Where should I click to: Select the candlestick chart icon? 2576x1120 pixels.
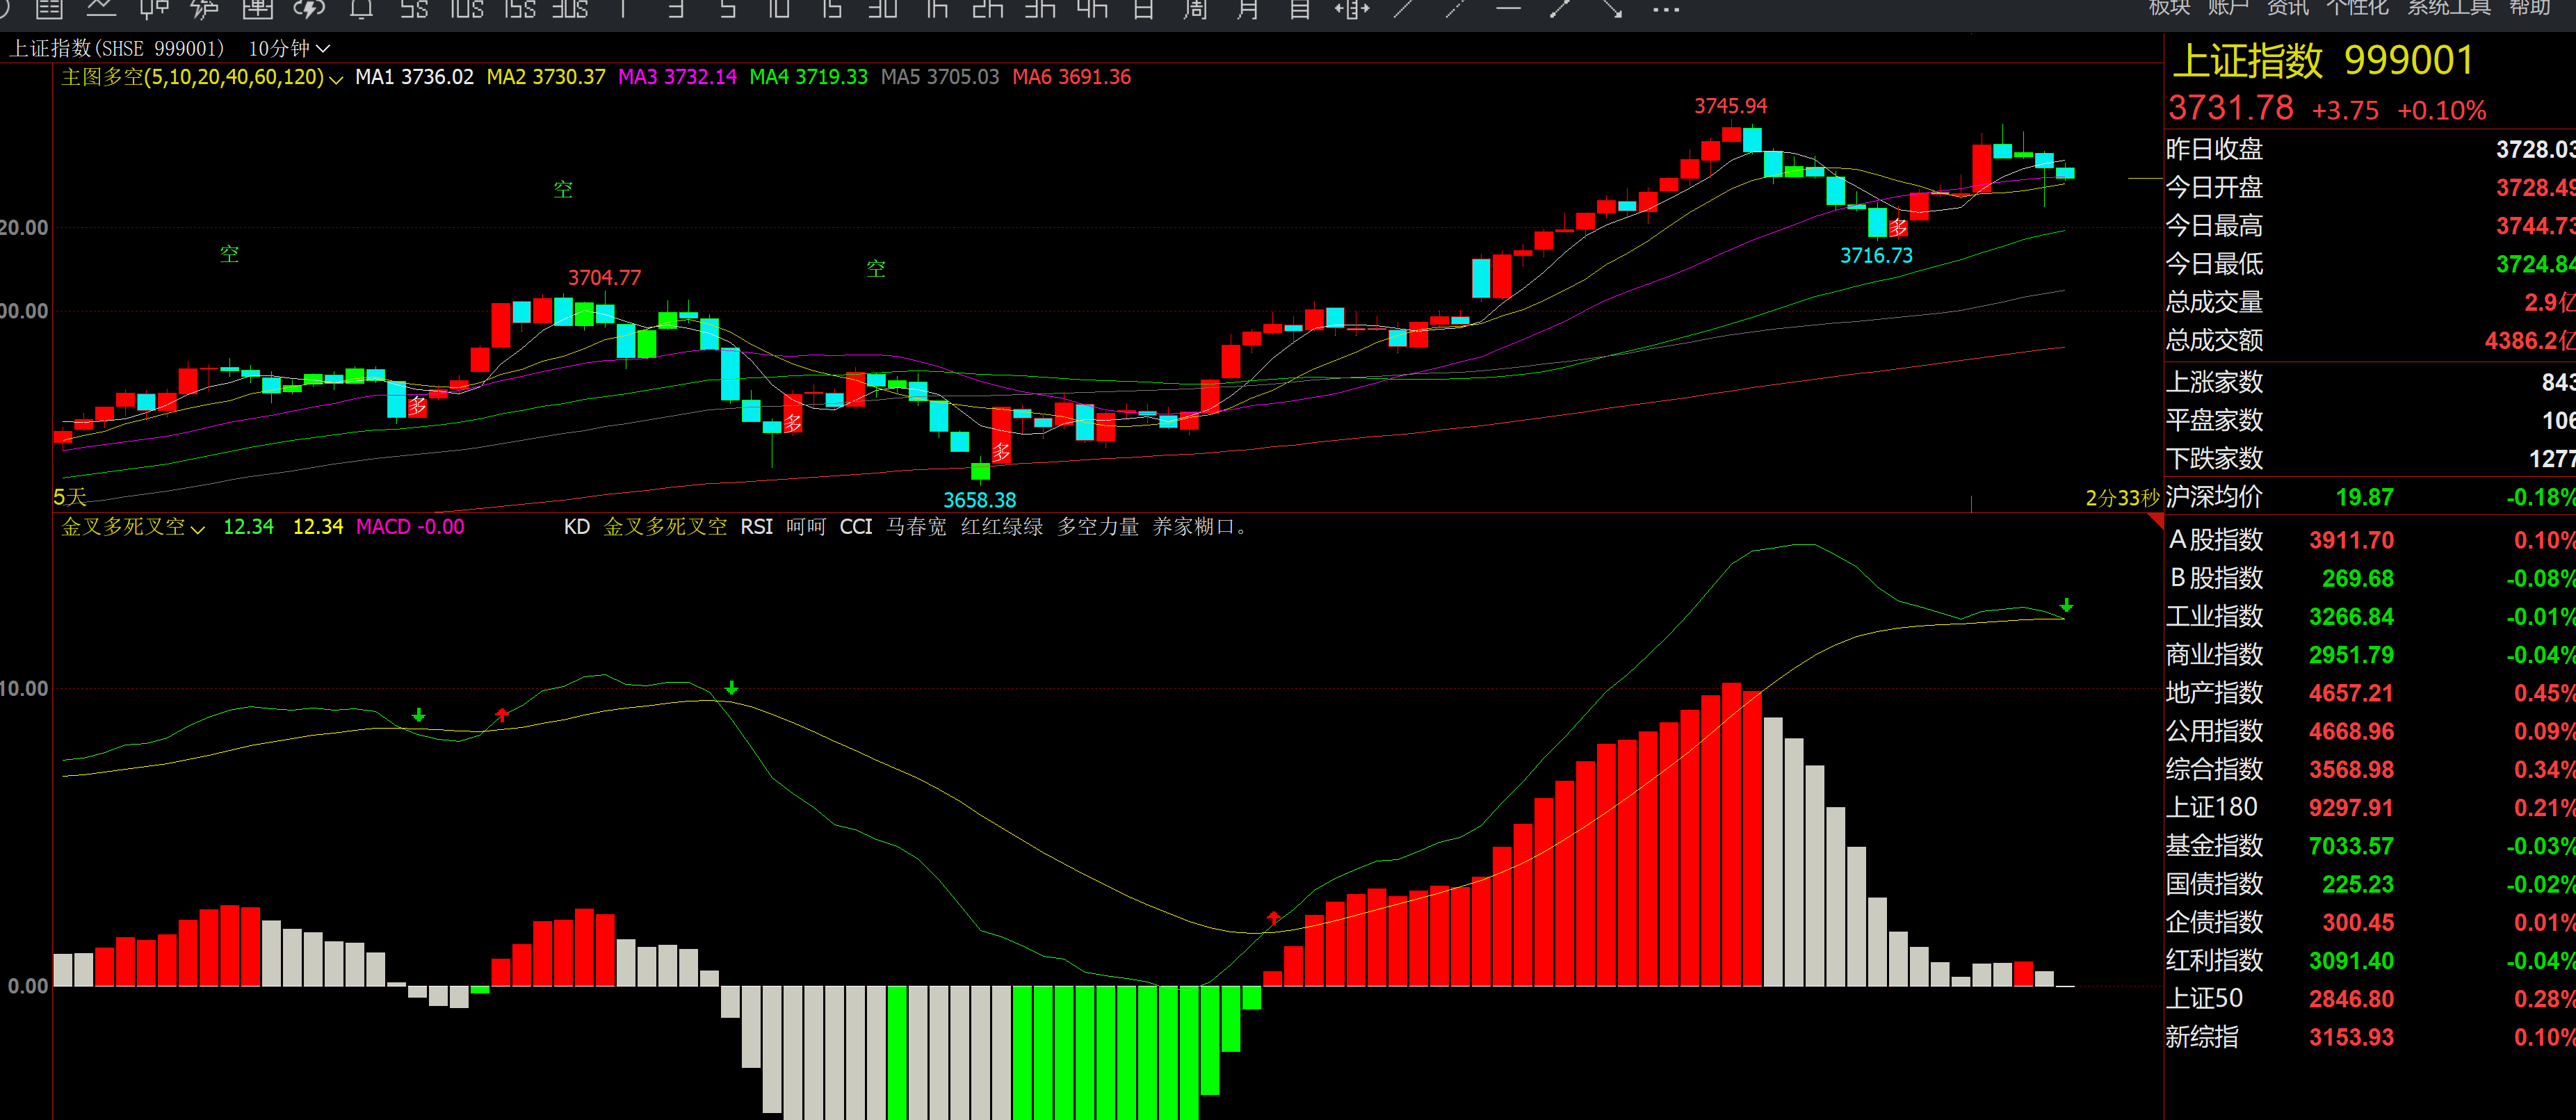(153, 9)
